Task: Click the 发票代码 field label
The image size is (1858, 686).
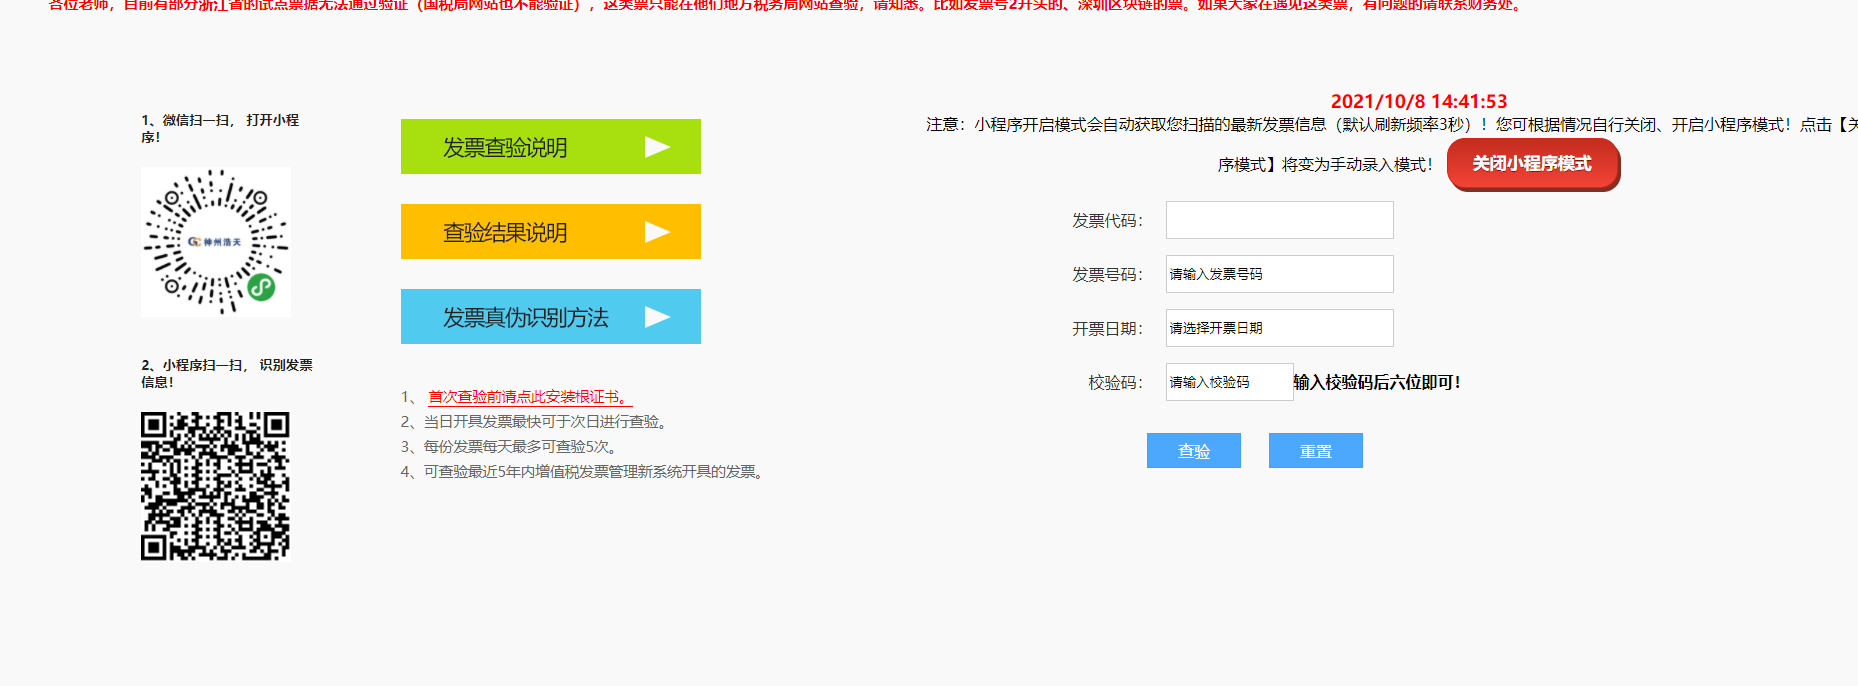Action: tap(1107, 220)
